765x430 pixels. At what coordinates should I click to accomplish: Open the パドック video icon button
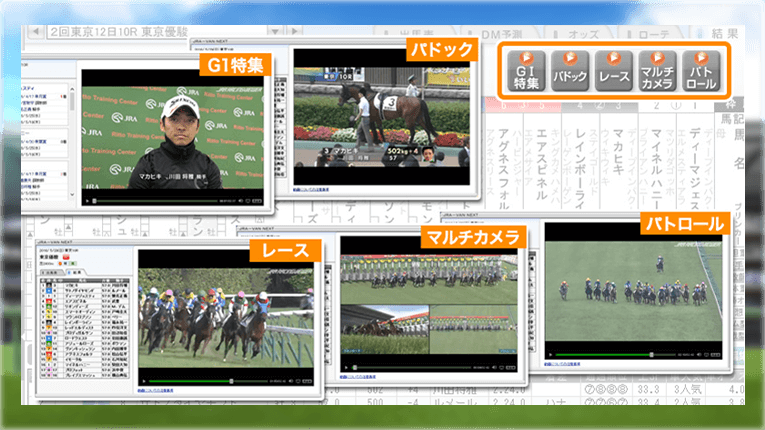(x=569, y=71)
